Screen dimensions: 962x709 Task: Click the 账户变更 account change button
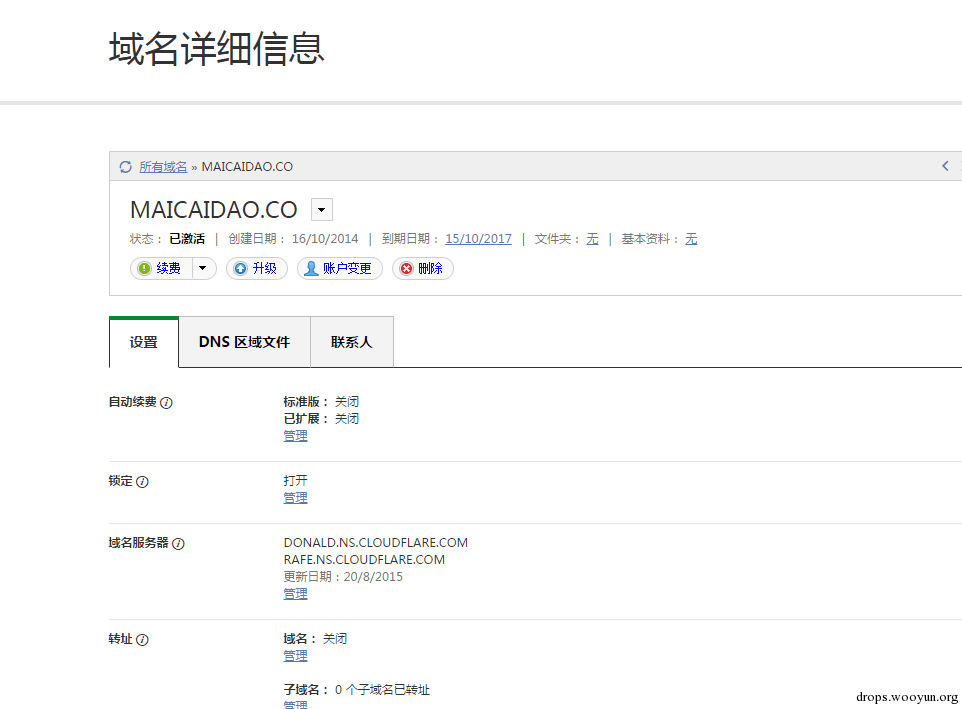[339, 269]
